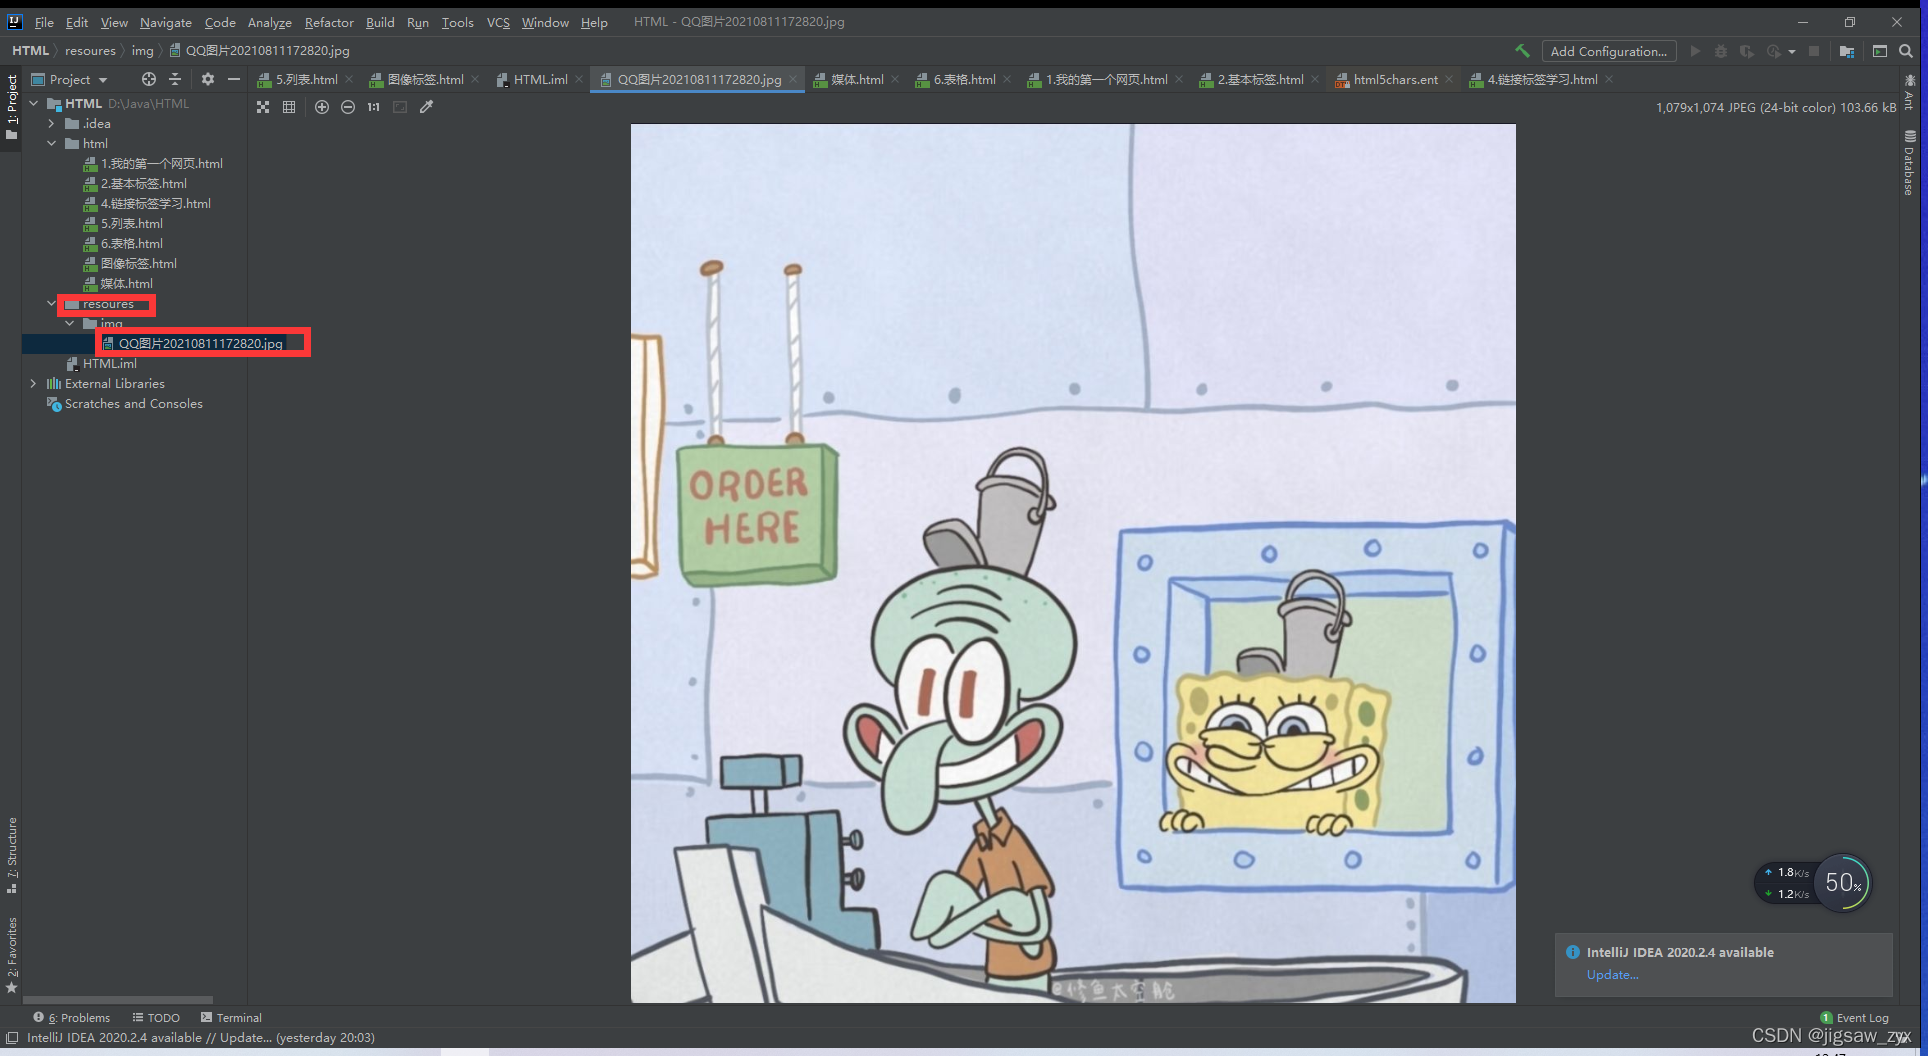Open the Project Structure icon
This screenshot has height=1056, width=1928.
pos(1847,51)
